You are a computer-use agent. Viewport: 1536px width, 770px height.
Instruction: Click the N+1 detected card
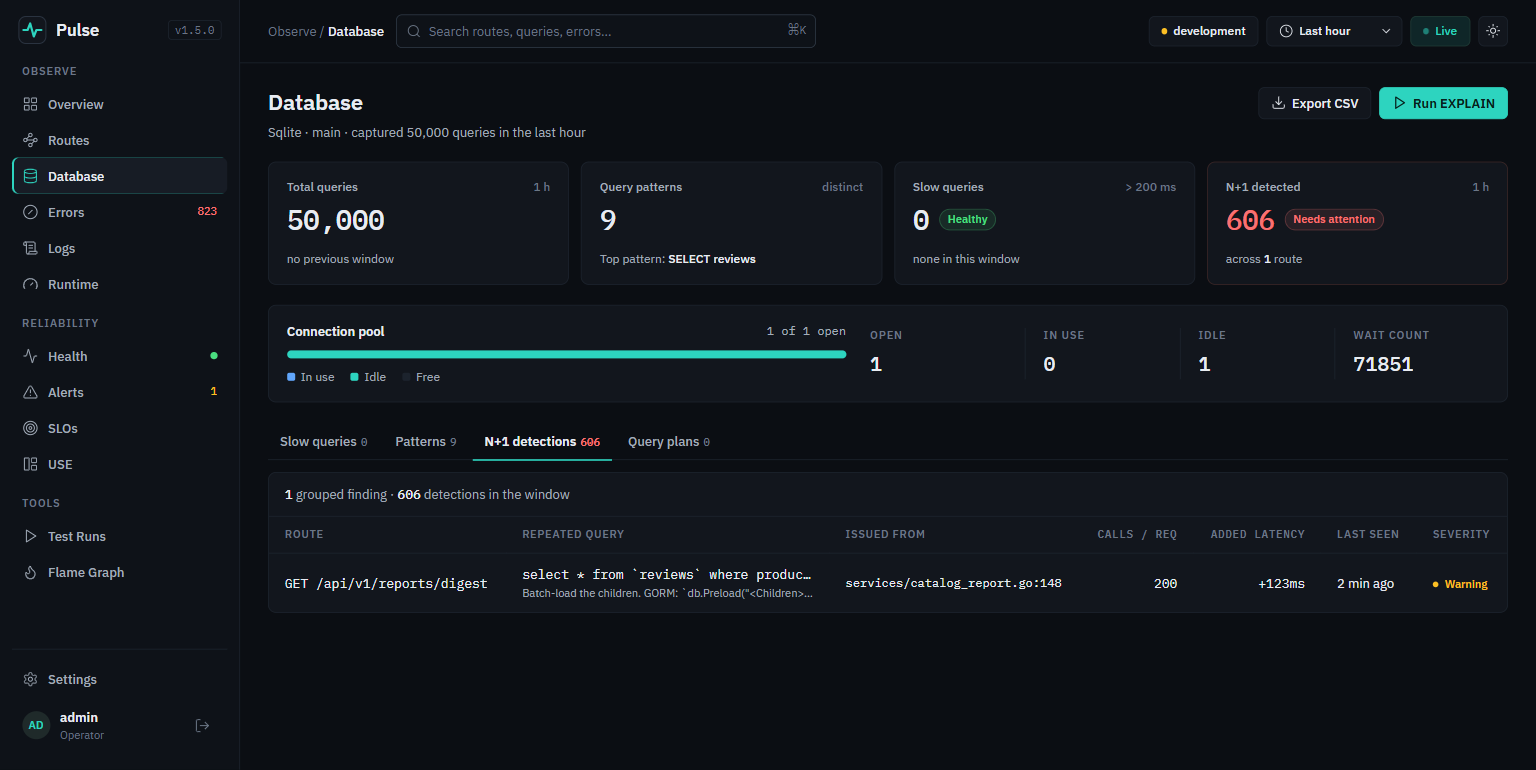(x=1357, y=223)
